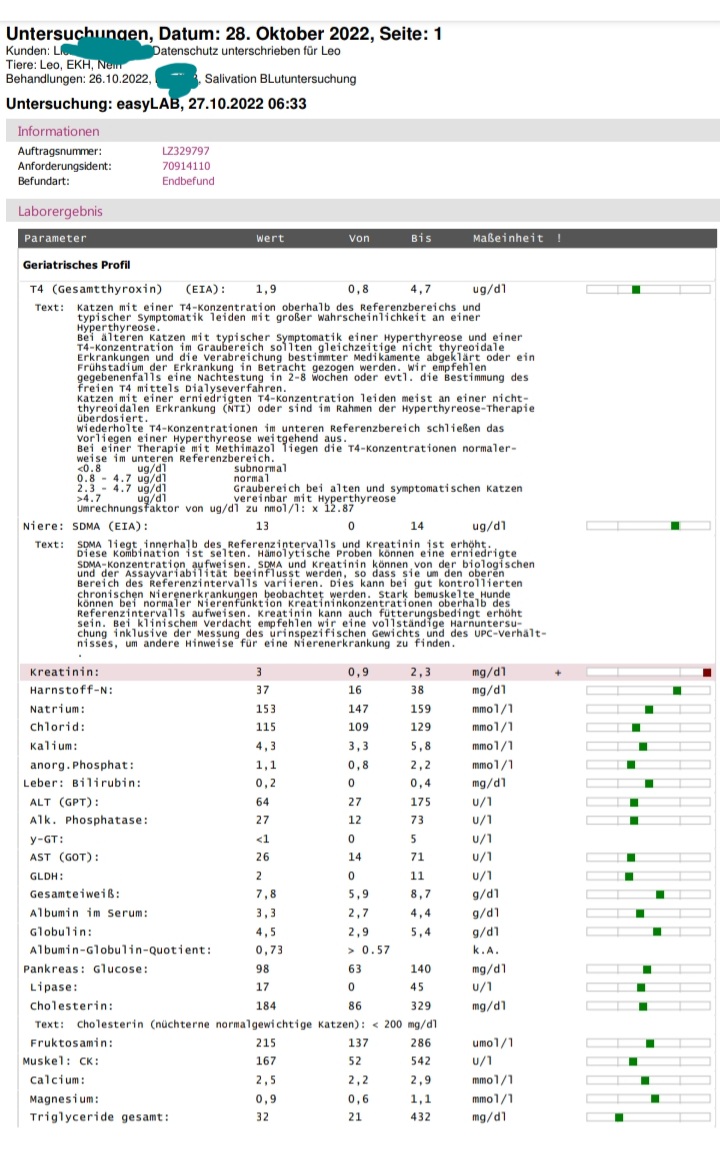Click the green marker on the T4 range bar
The image size is (720, 1150).
(636, 290)
